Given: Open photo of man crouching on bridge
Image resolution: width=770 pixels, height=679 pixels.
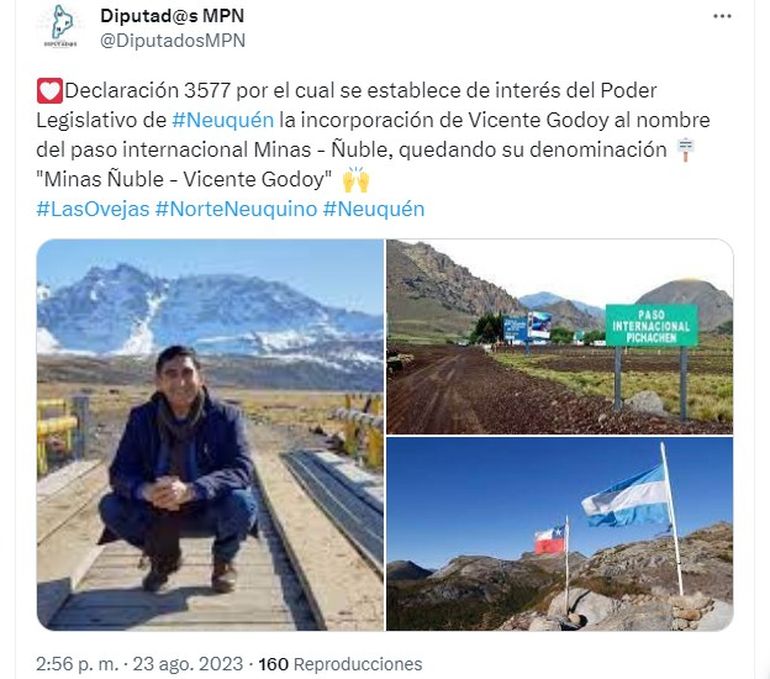Looking at the screenshot, I should 210,435.
